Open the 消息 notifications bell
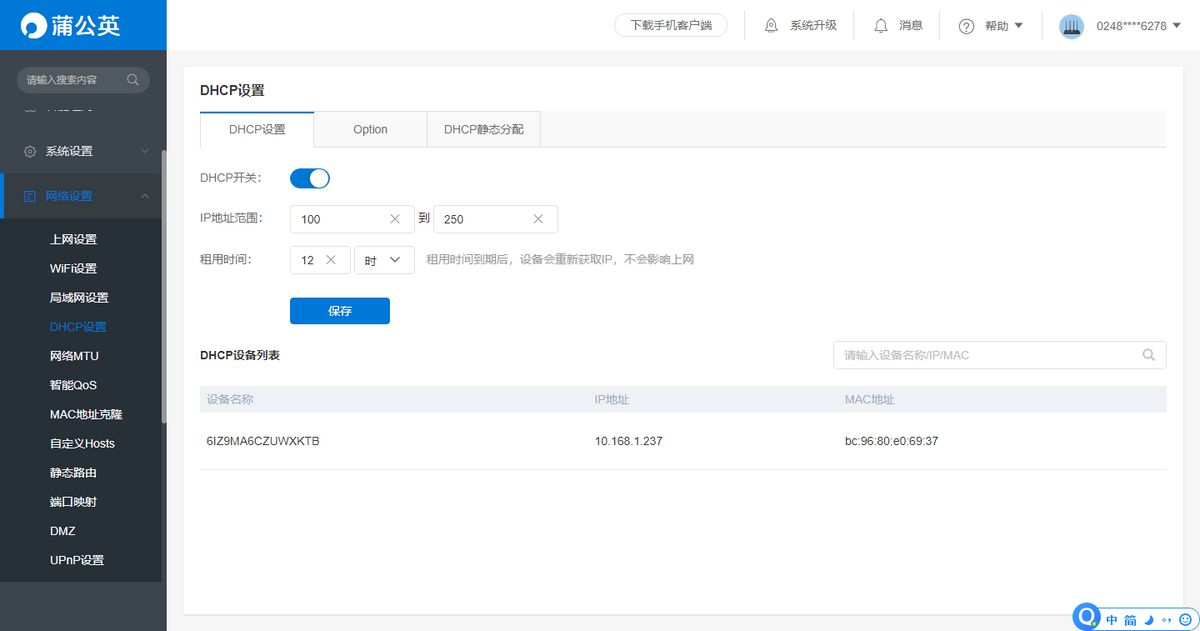 click(x=881, y=26)
